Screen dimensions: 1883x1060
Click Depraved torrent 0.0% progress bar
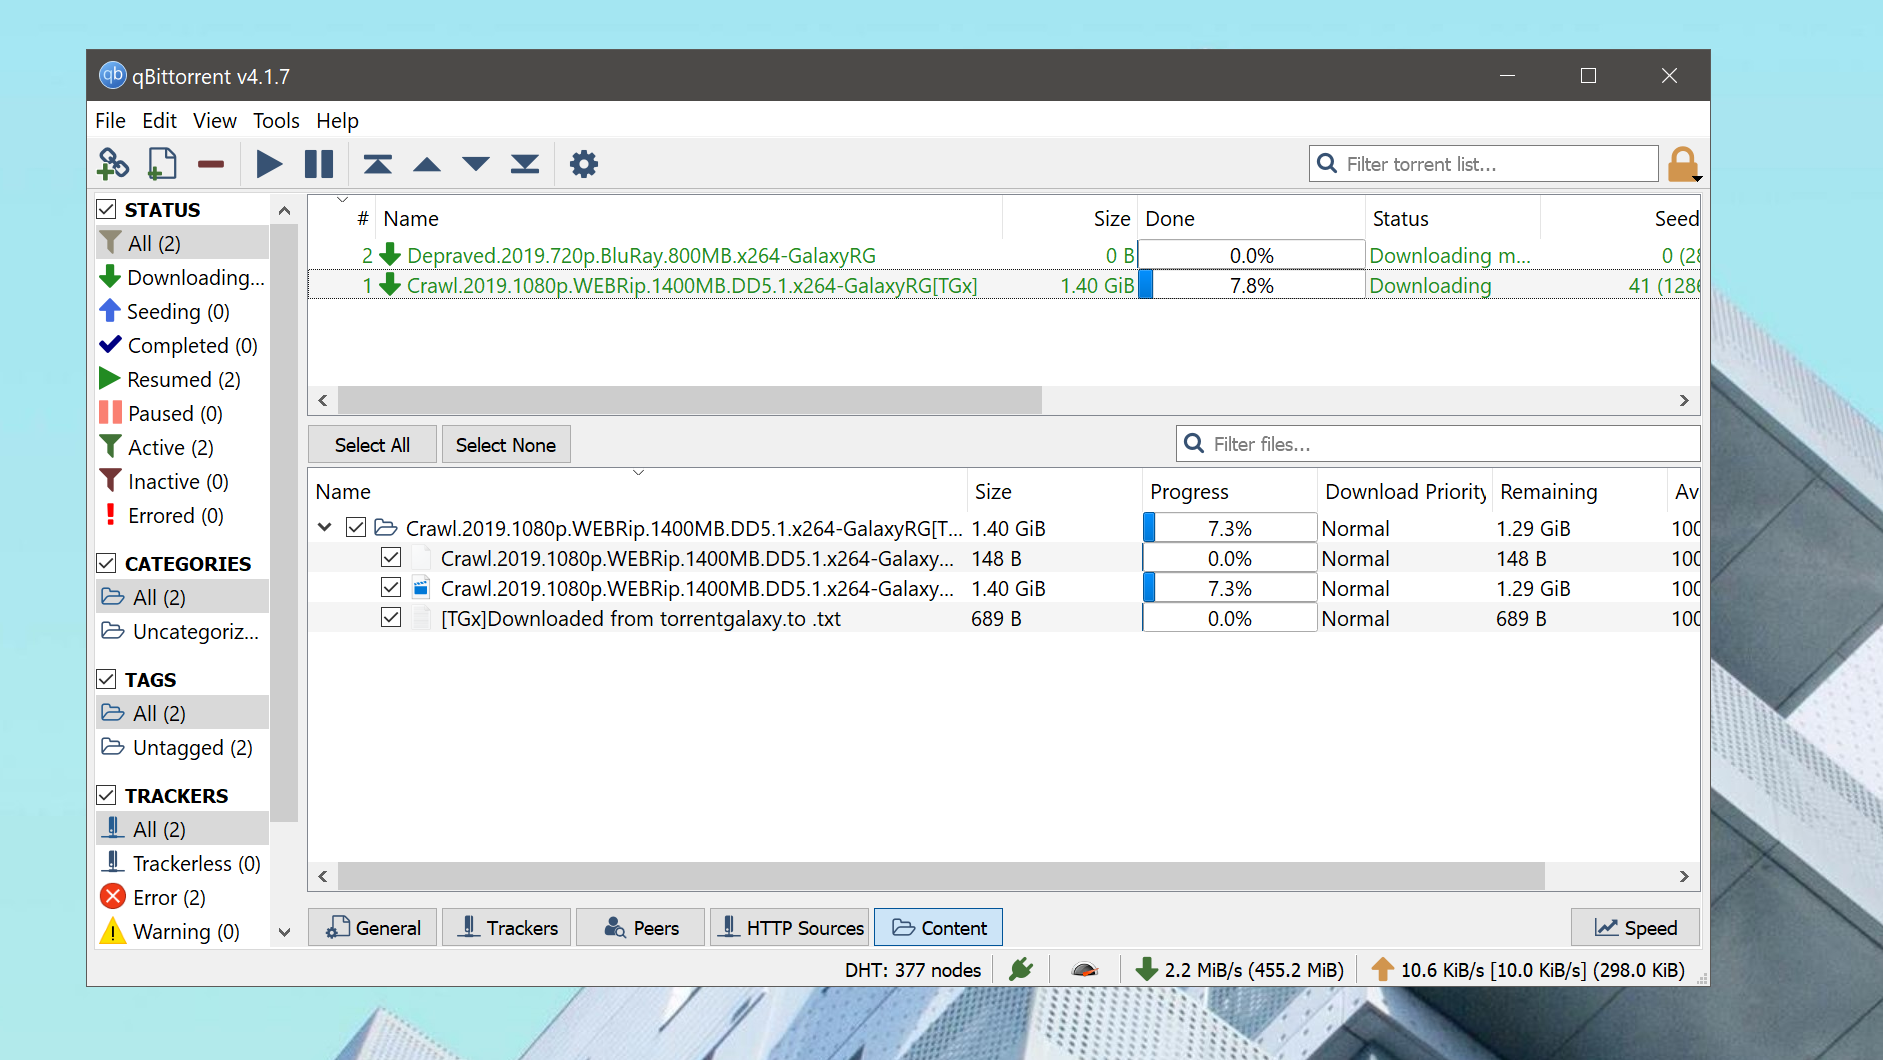tap(1252, 255)
